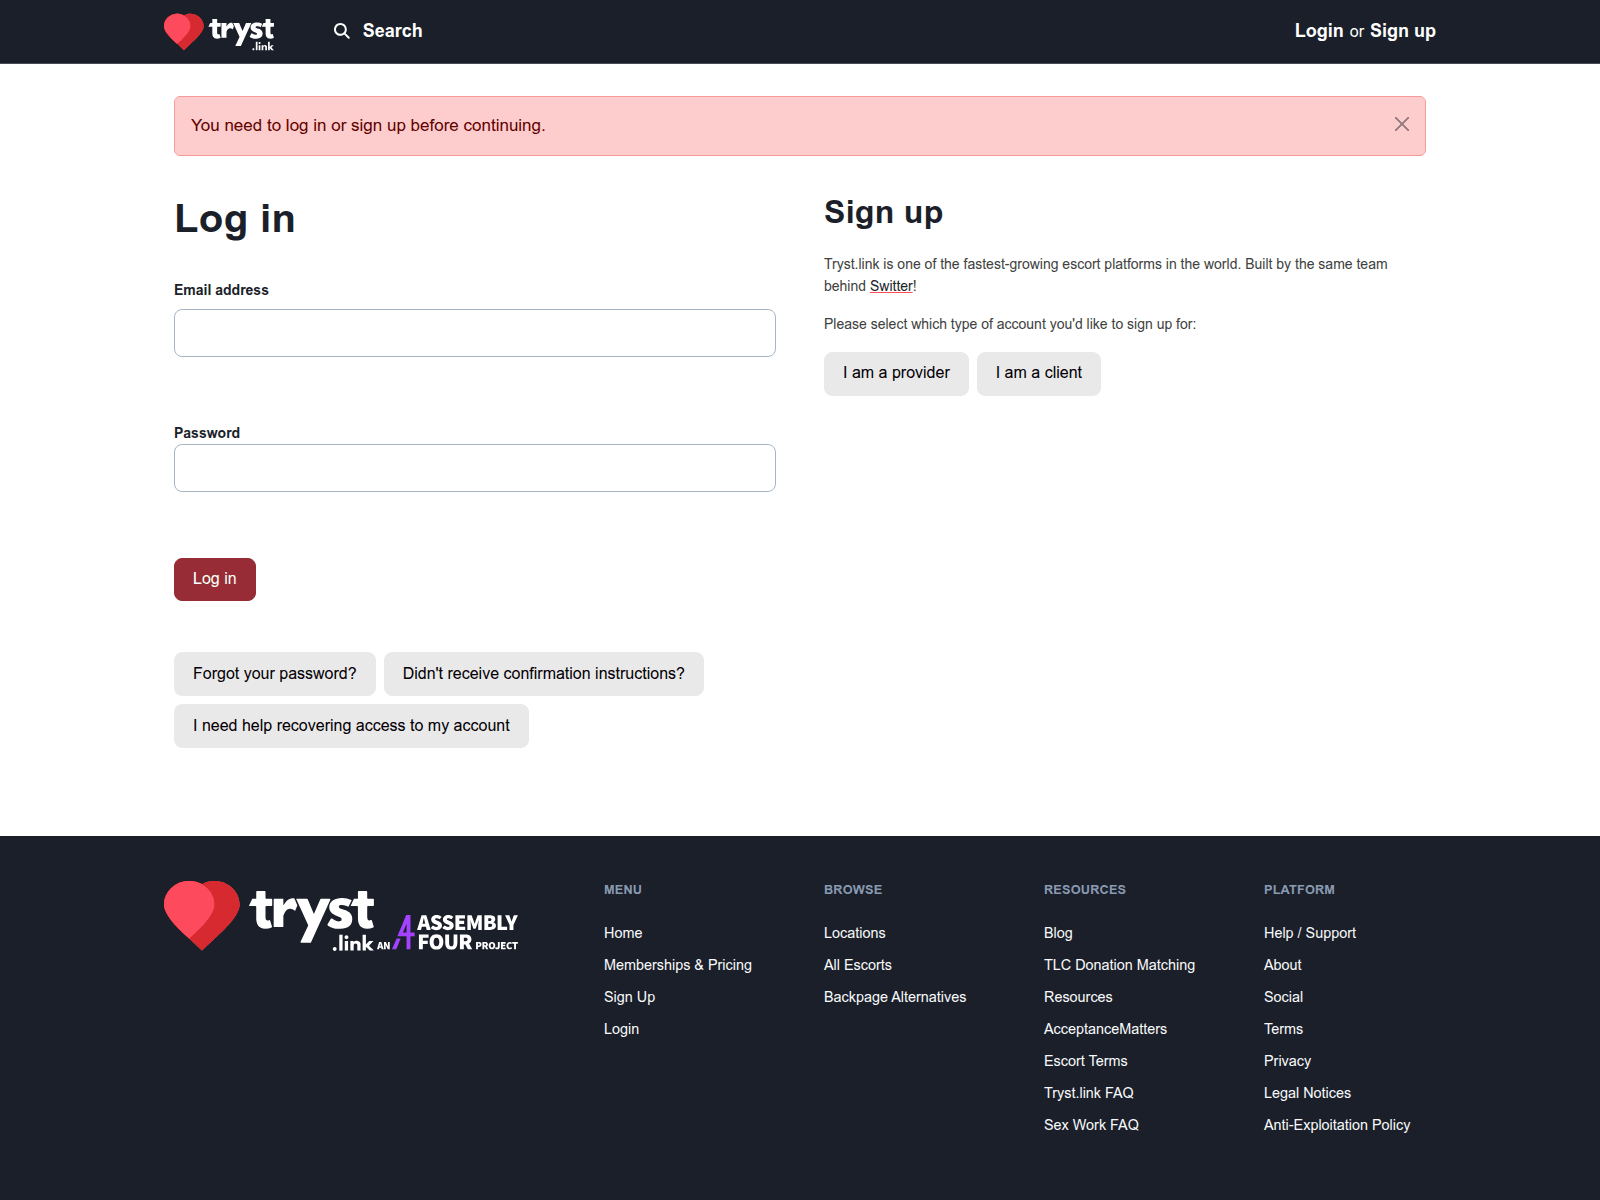1600x1200 pixels.
Task: Submit with the red Log in button
Action: click(x=215, y=579)
